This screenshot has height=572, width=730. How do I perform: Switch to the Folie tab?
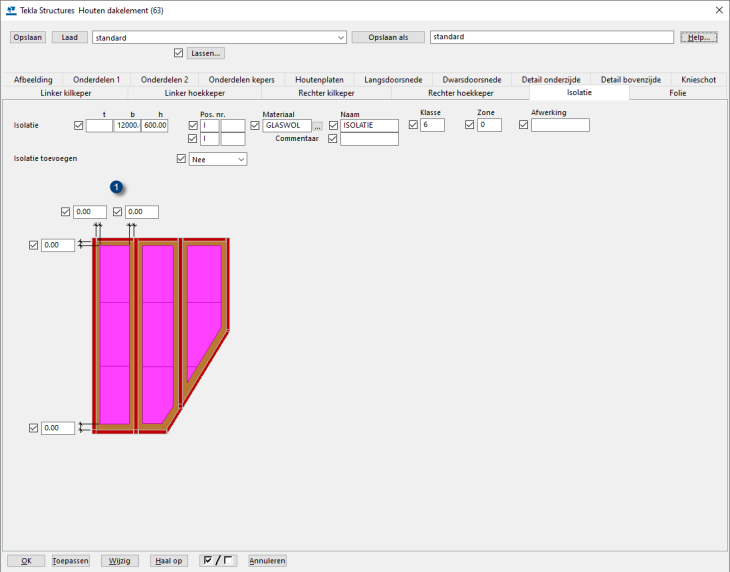[677, 93]
